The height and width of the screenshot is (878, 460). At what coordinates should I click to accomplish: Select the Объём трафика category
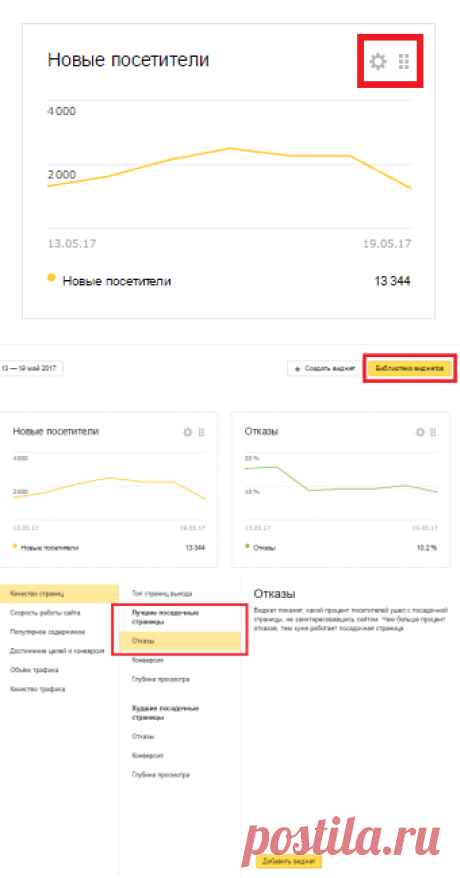(x=34, y=670)
